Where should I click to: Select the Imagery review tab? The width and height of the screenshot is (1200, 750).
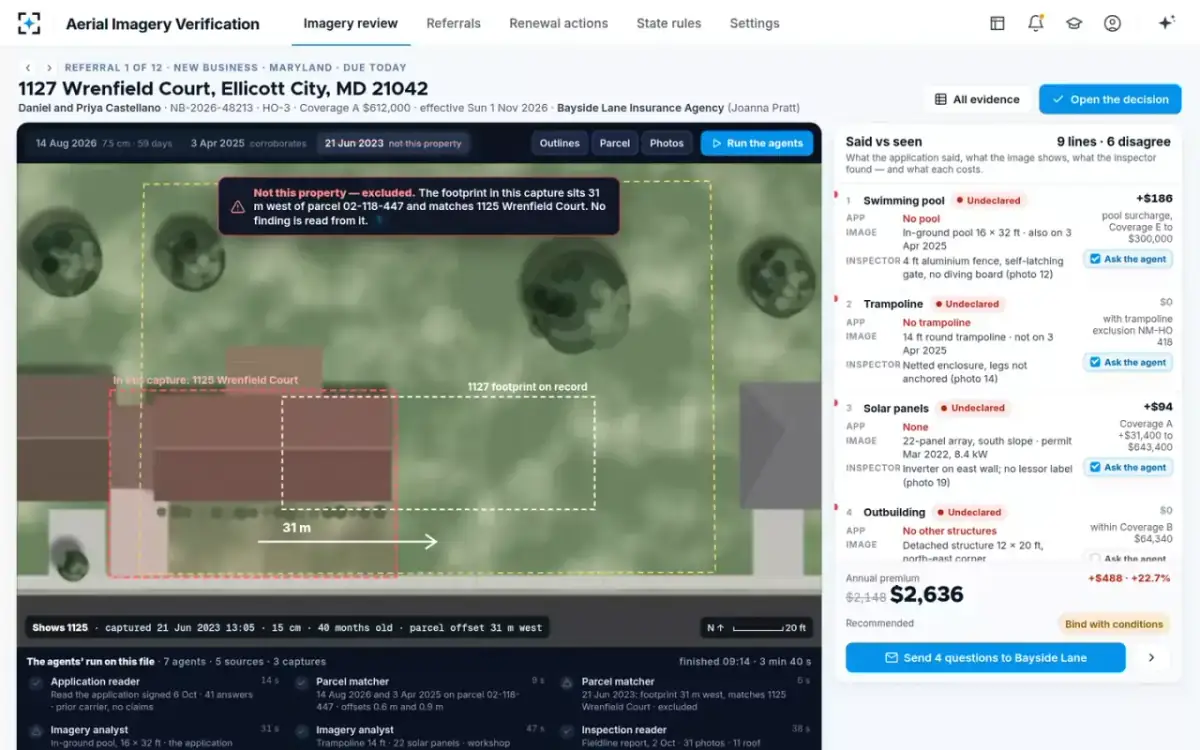tap(350, 23)
